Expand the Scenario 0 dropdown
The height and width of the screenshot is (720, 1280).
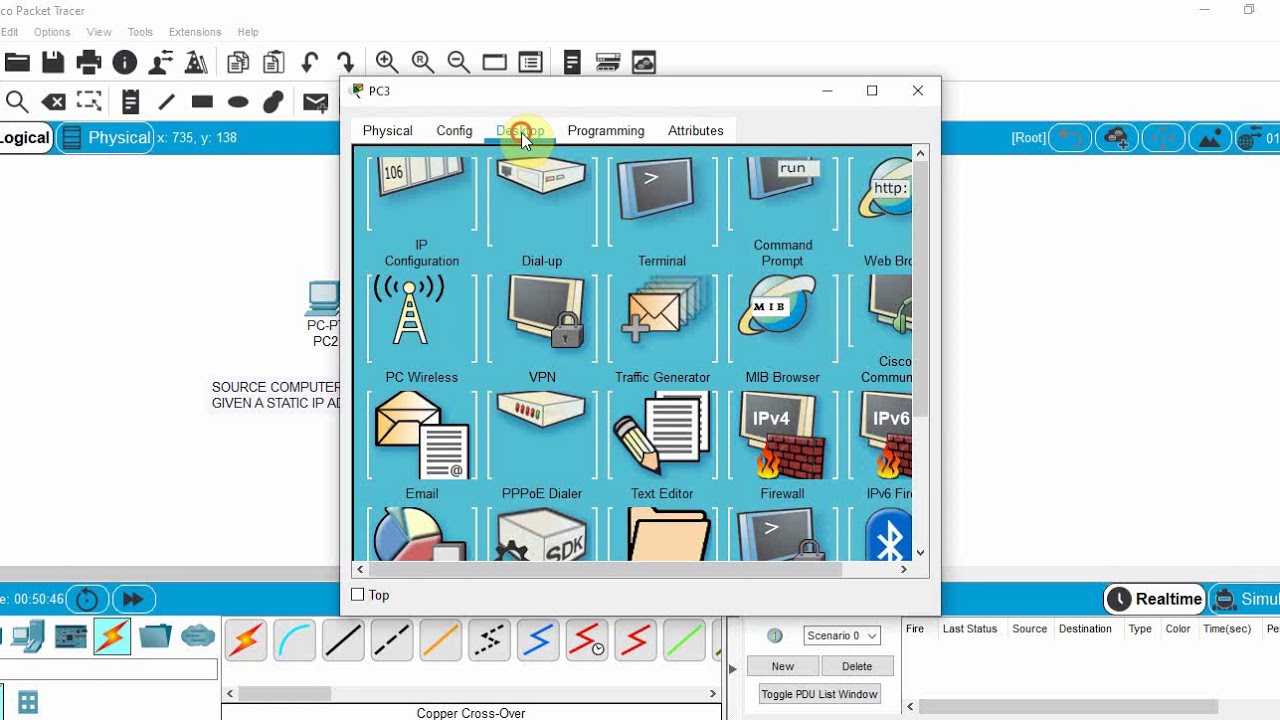coord(842,635)
